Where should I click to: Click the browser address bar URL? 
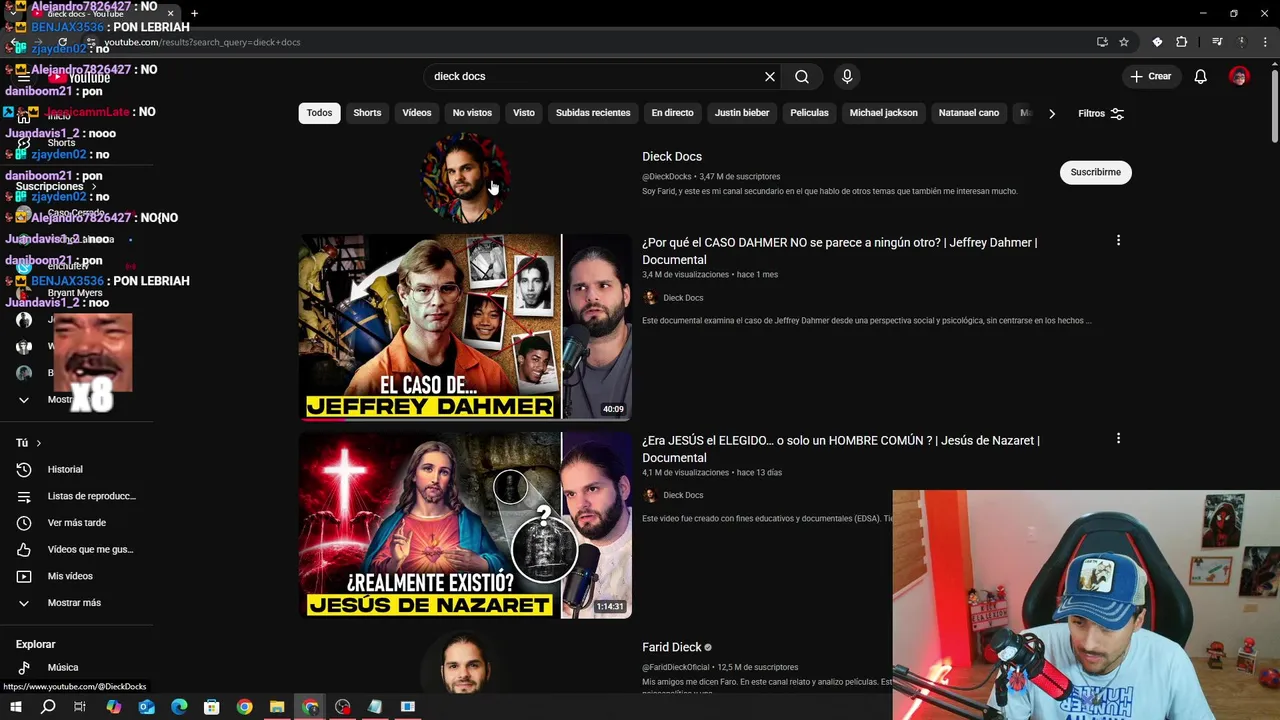tap(203, 42)
